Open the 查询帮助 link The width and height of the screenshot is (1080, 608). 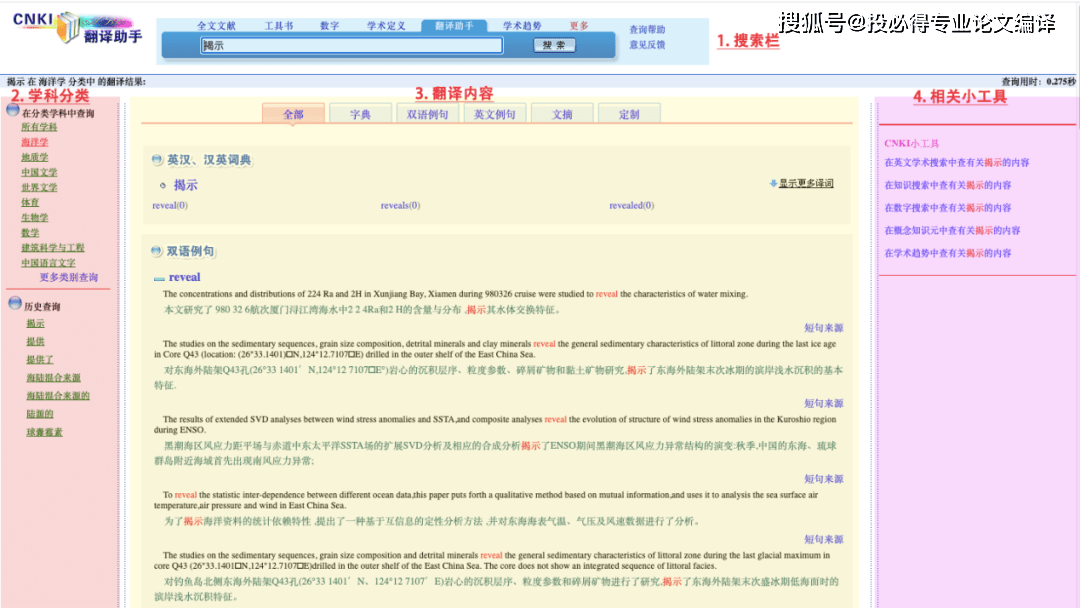pos(647,30)
